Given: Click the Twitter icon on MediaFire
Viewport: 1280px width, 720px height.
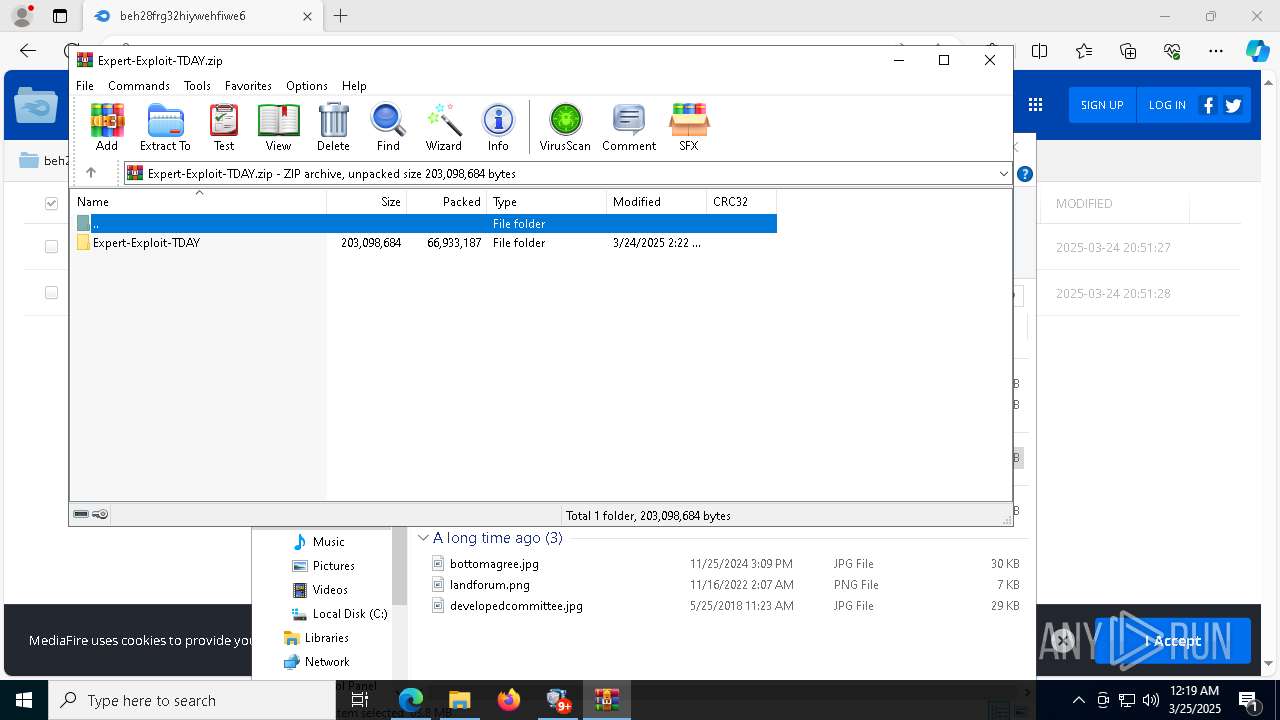Looking at the screenshot, I should (x=1233, y=105).
